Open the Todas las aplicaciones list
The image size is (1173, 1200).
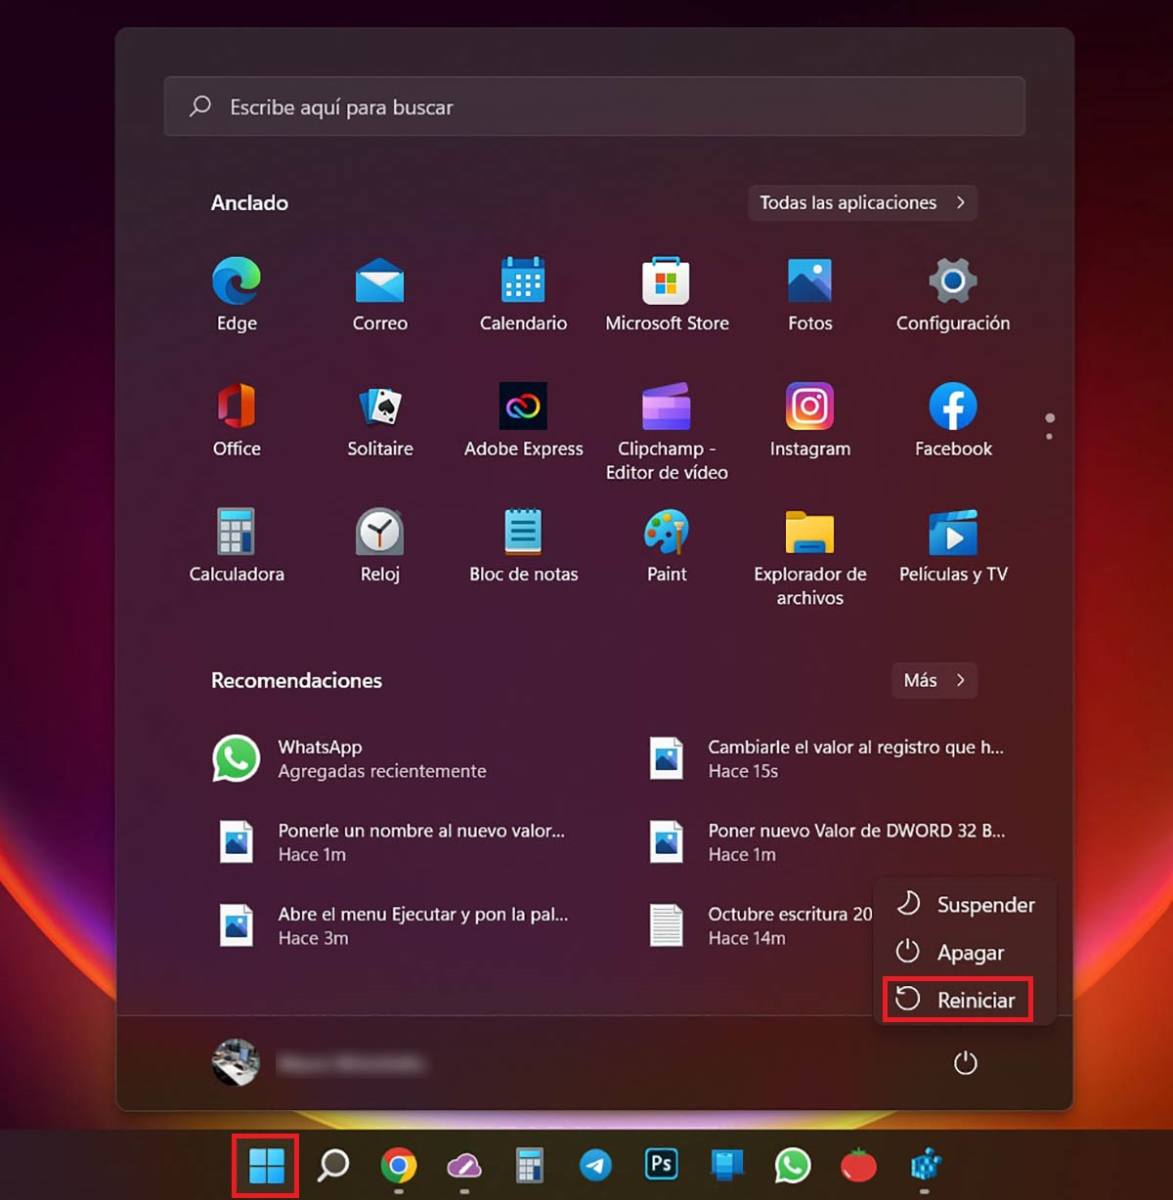tap(861, 203)
